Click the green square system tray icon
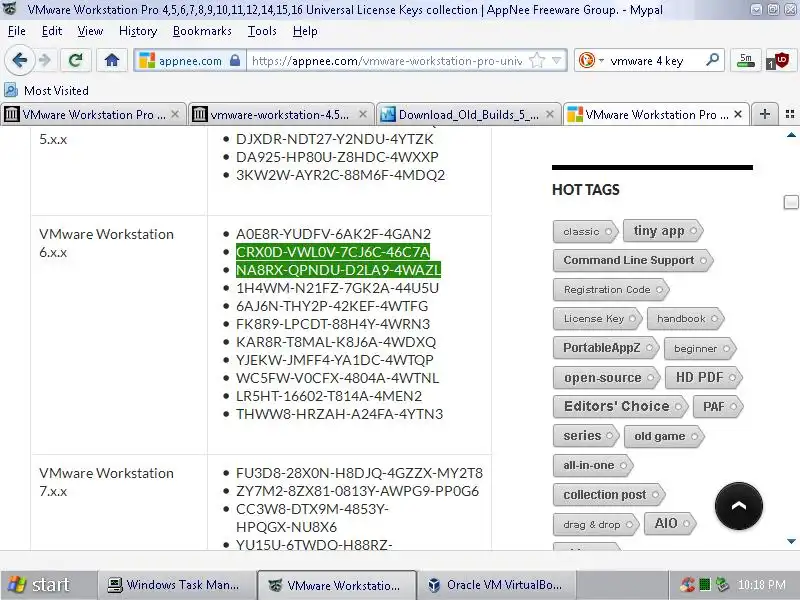Viewport: 800px width, 600px height. coord(705,585)
